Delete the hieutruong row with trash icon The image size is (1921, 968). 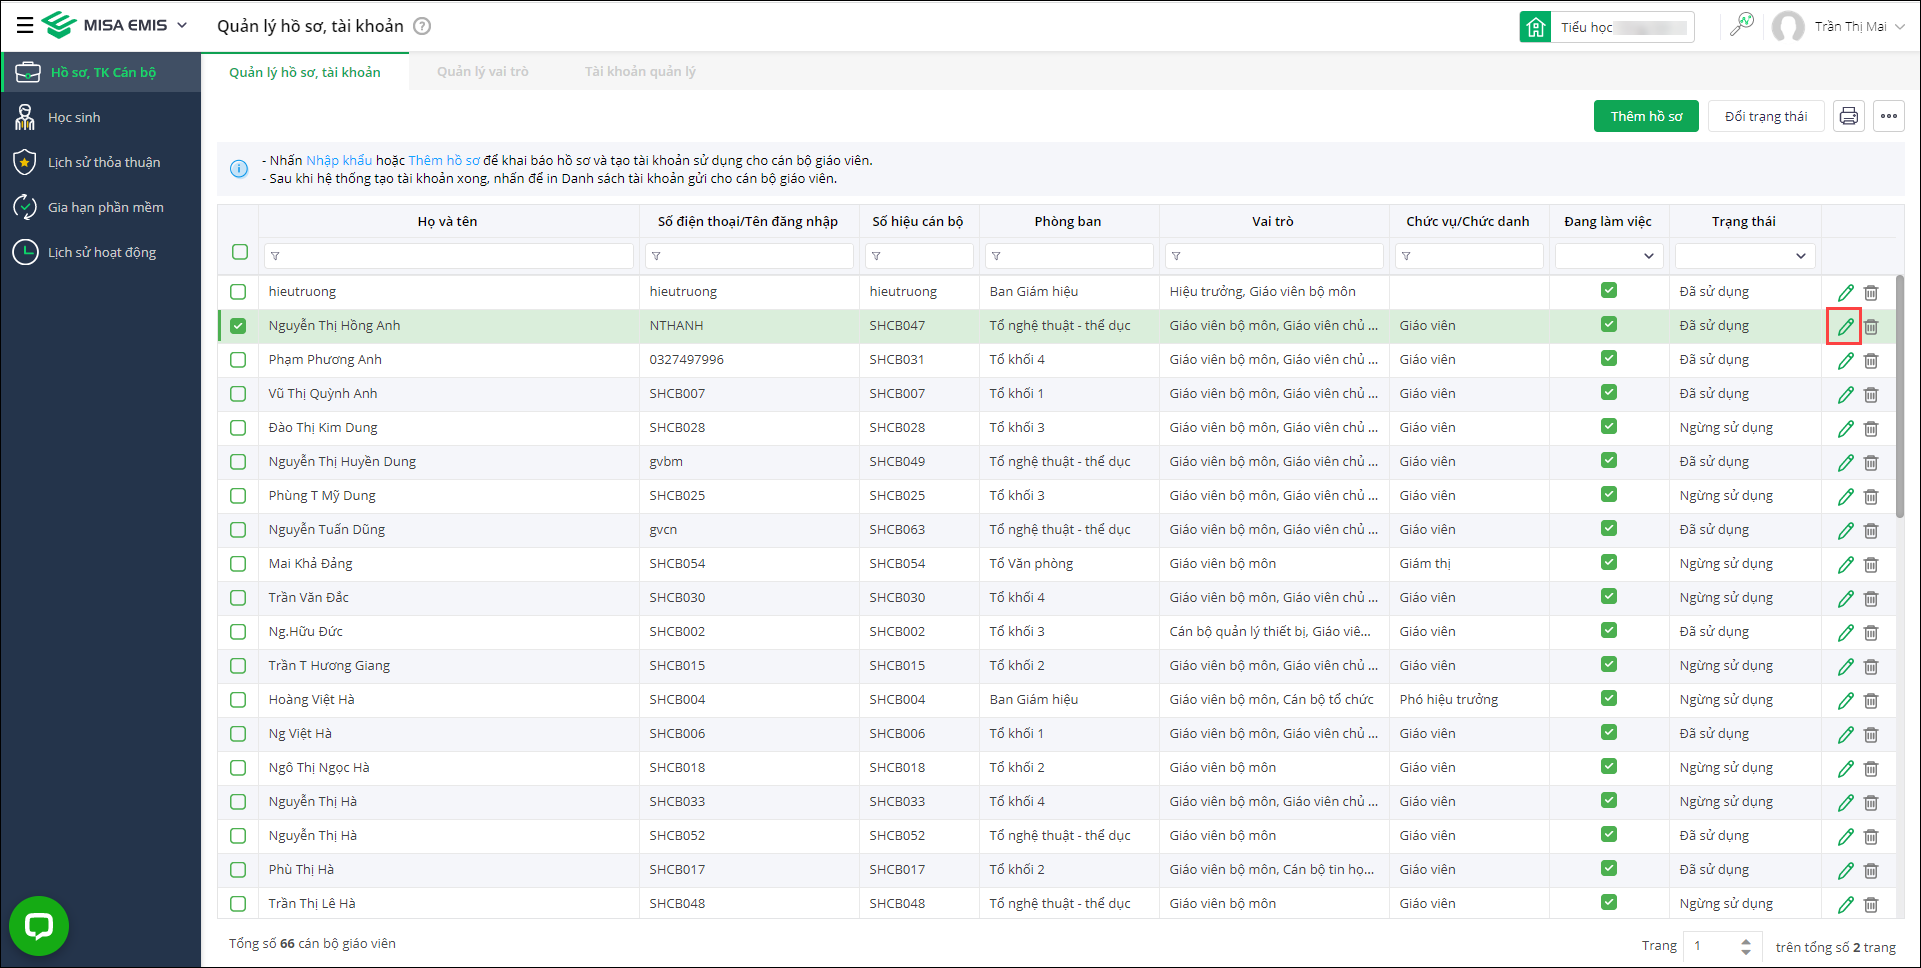point(1871,293)
